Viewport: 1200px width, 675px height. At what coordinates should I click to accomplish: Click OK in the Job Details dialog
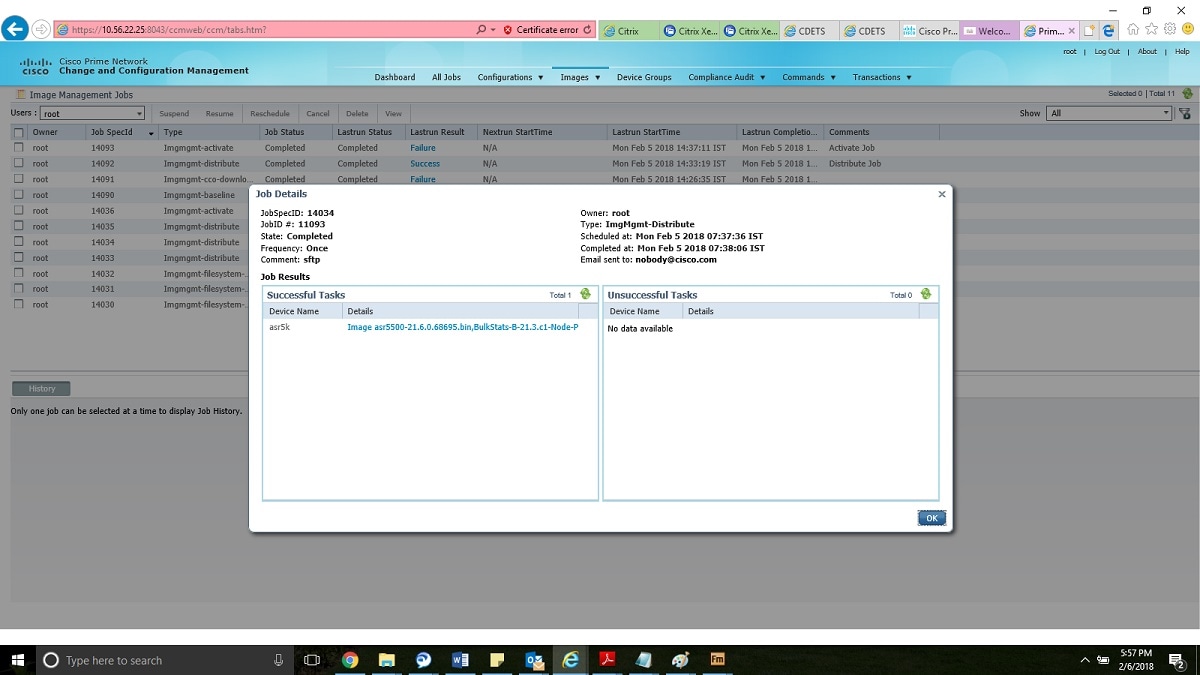point(931,518)
